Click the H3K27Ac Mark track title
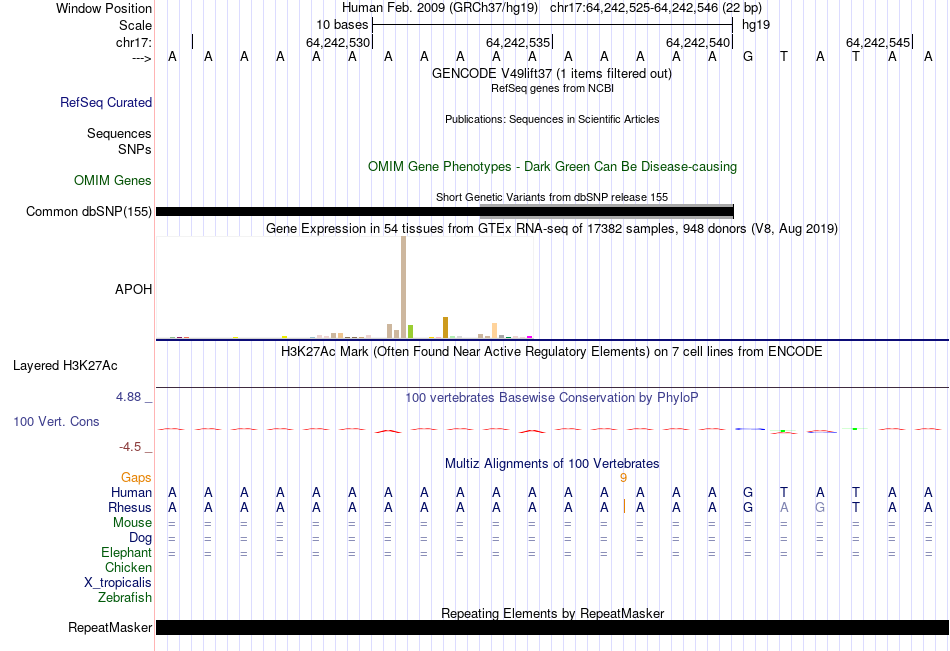950x651 pixels. [x=552, y=352]
